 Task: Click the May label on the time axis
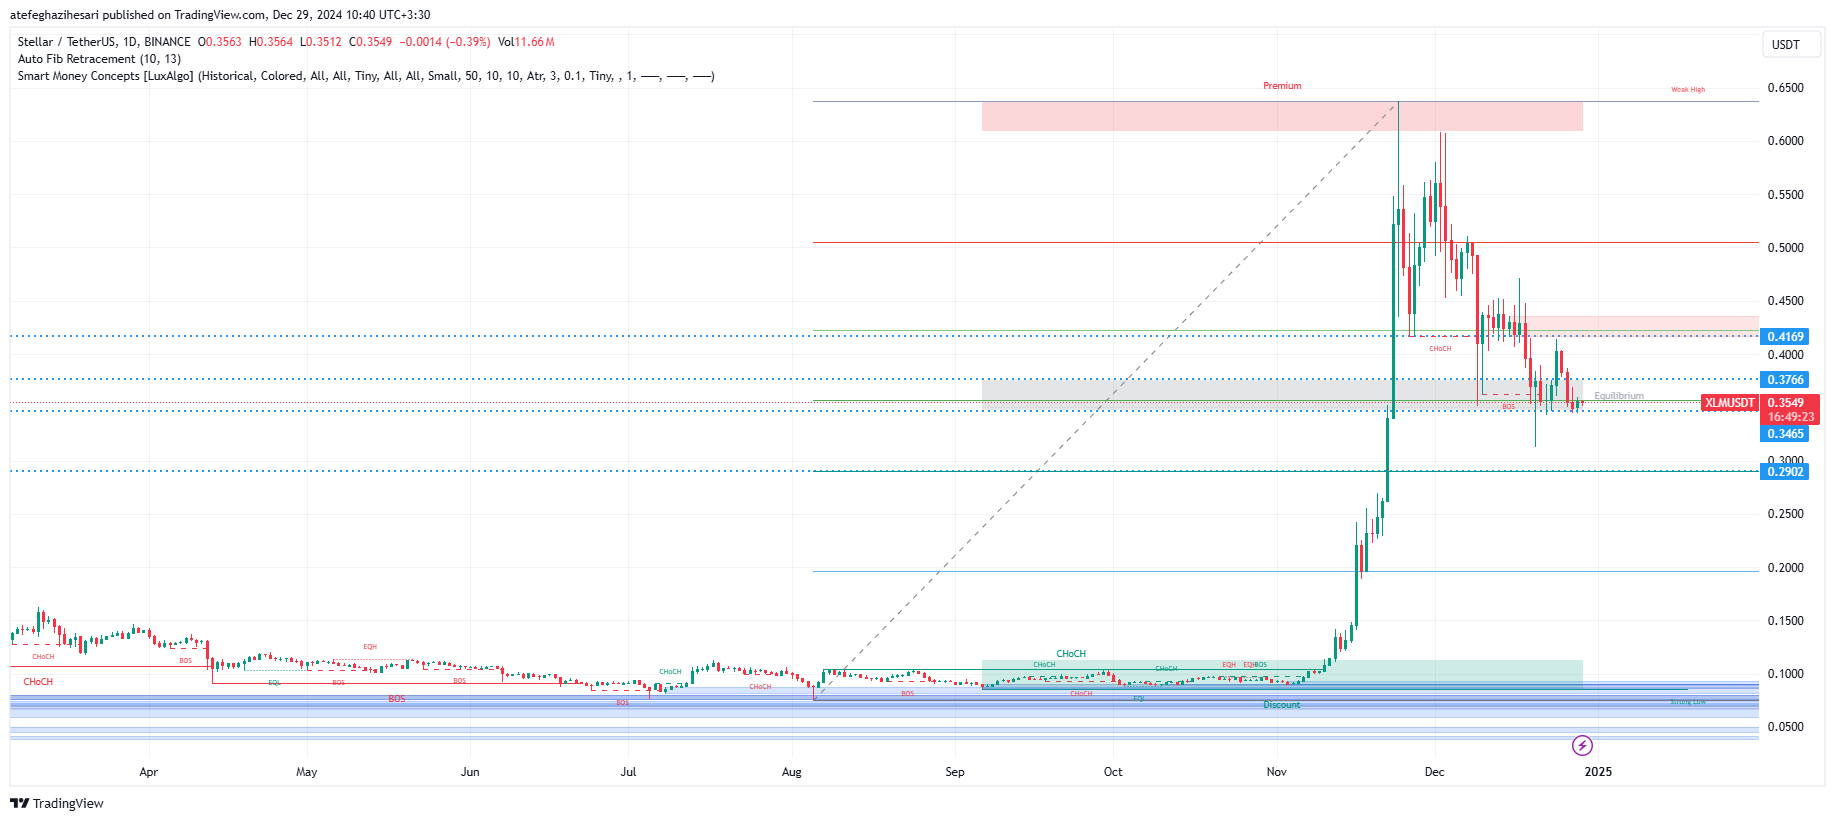(307, 772)
